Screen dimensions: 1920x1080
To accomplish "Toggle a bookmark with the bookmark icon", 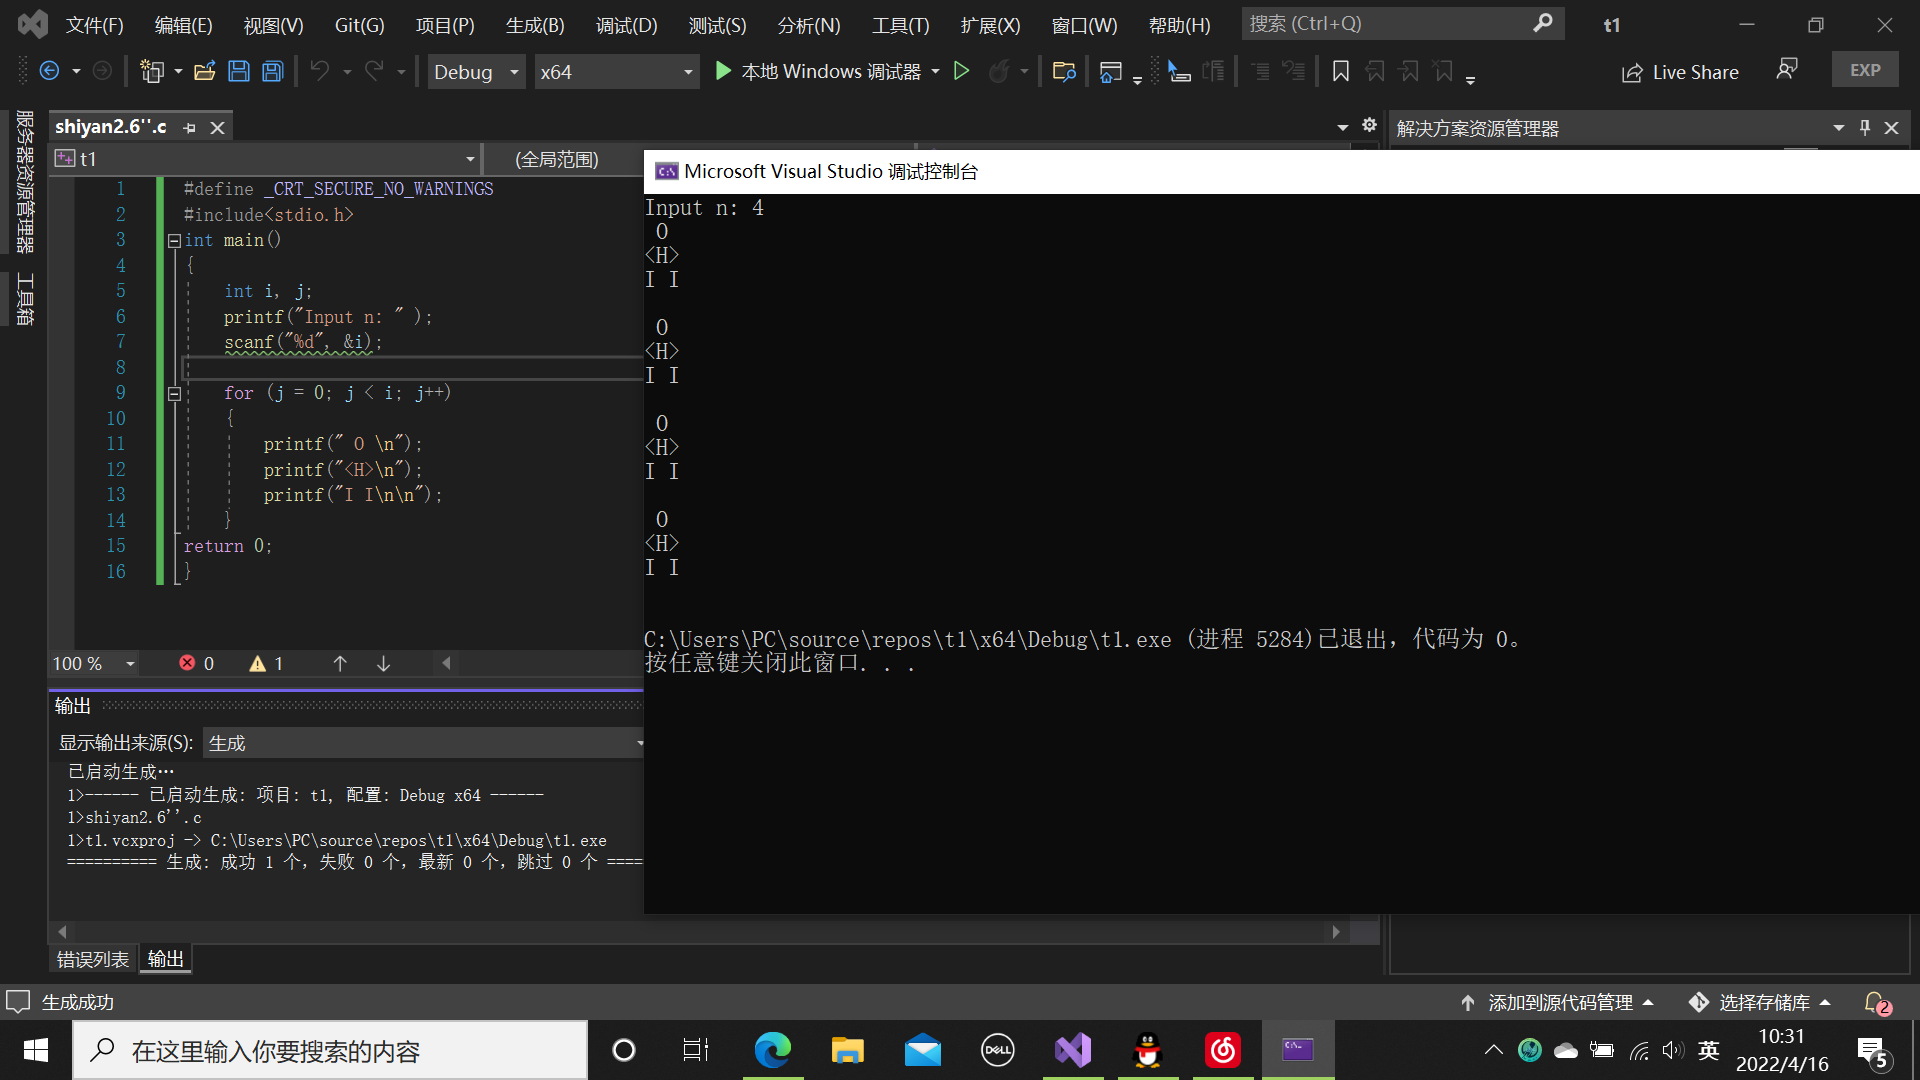I will tap(1341, 71).
